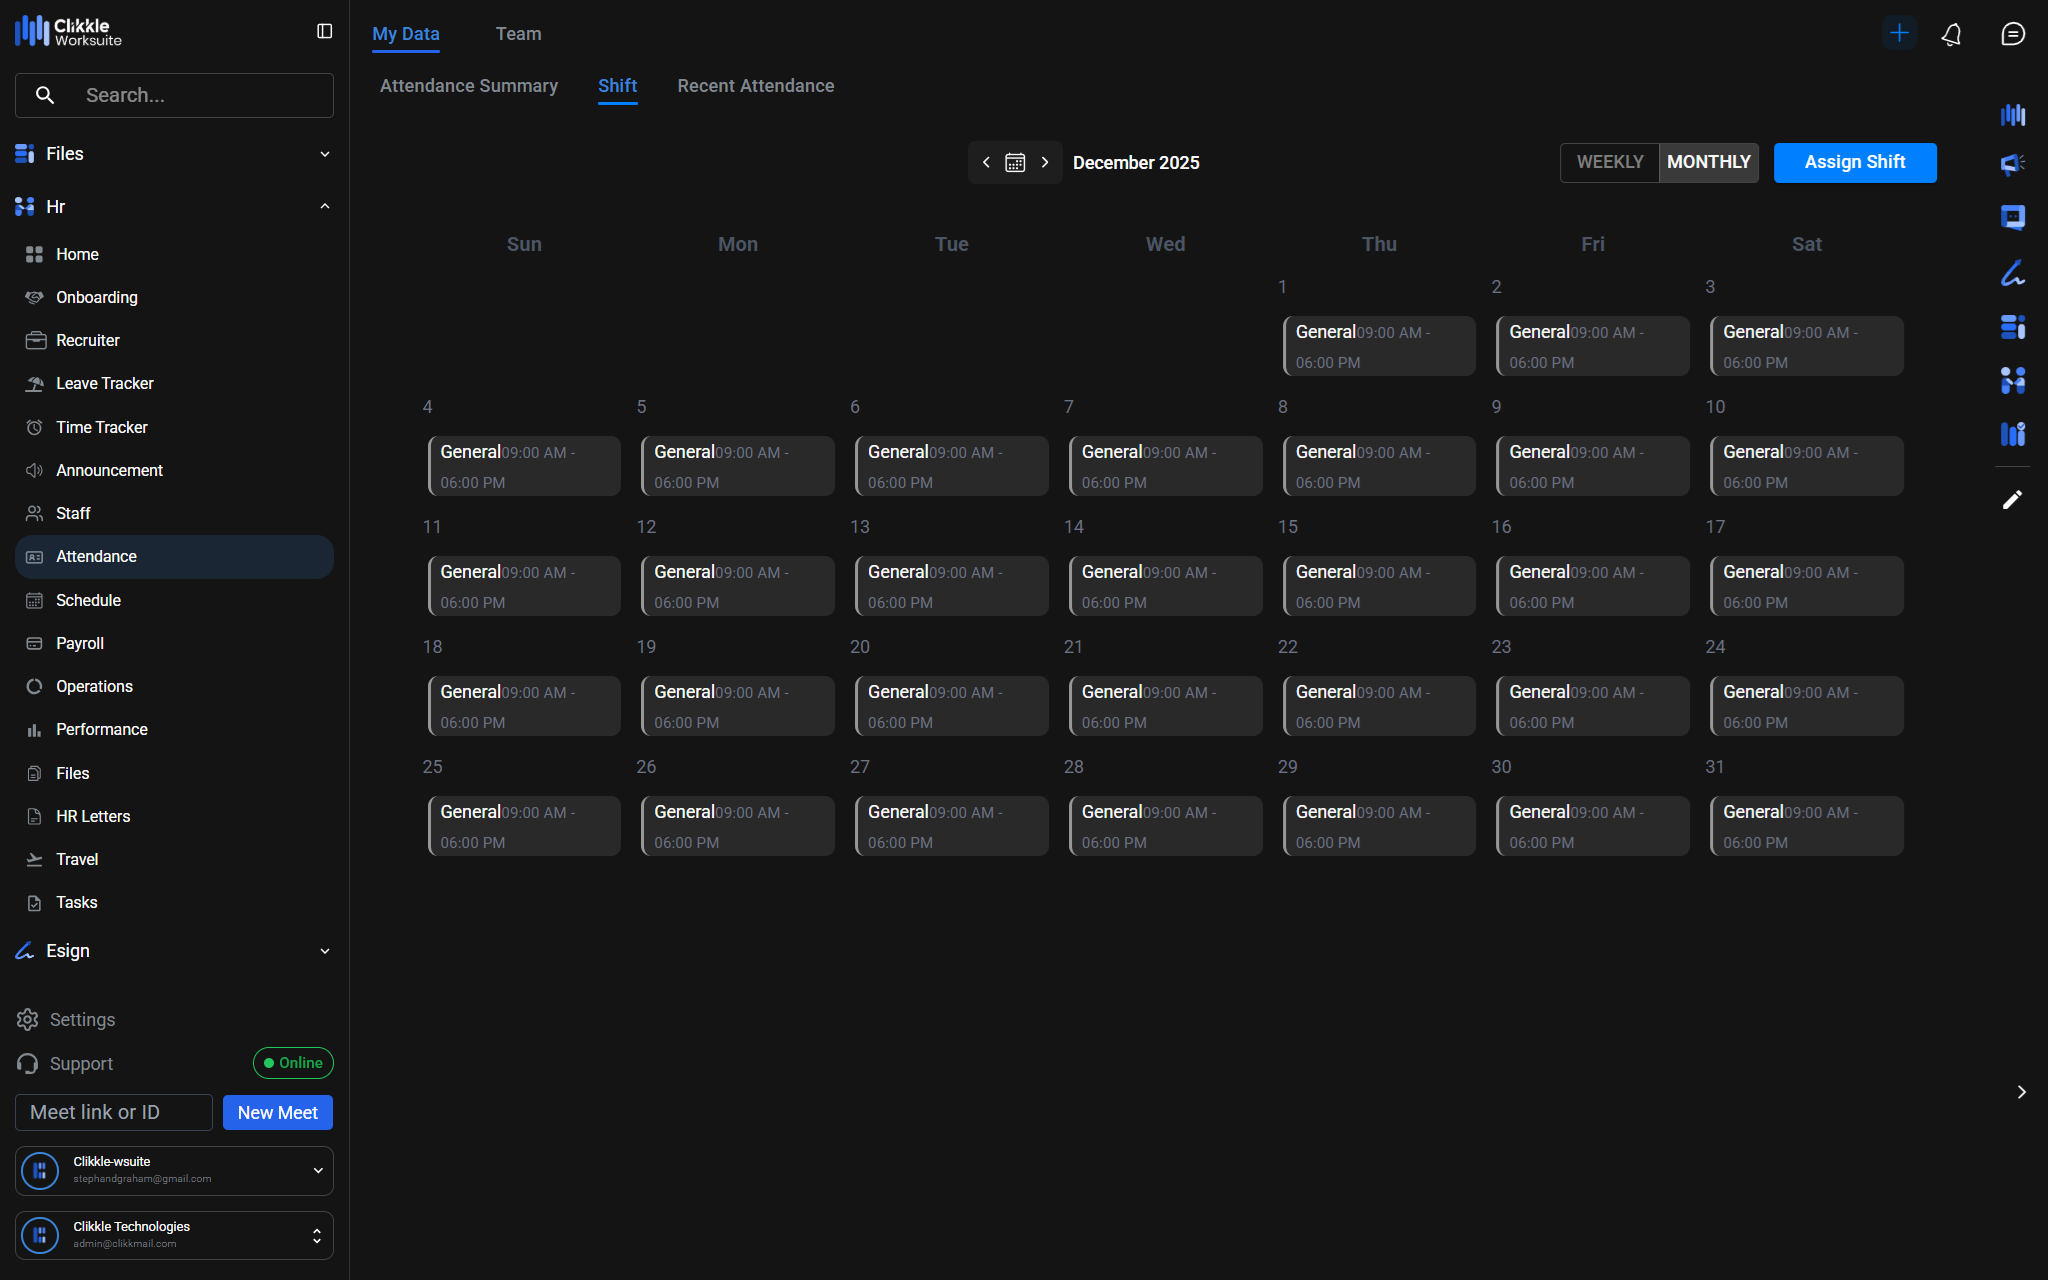Viewport: 2048px width, 1280px height.
Task: Open the Leave Tracker sidebar item
Action: pos(104,383)
